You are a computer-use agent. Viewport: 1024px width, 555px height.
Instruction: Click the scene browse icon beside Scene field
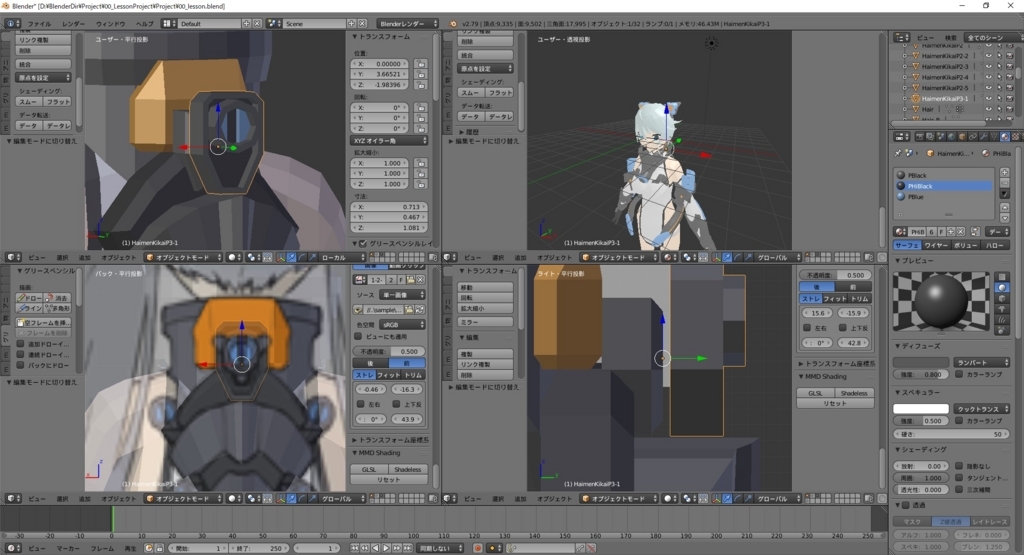pos(274,24)
